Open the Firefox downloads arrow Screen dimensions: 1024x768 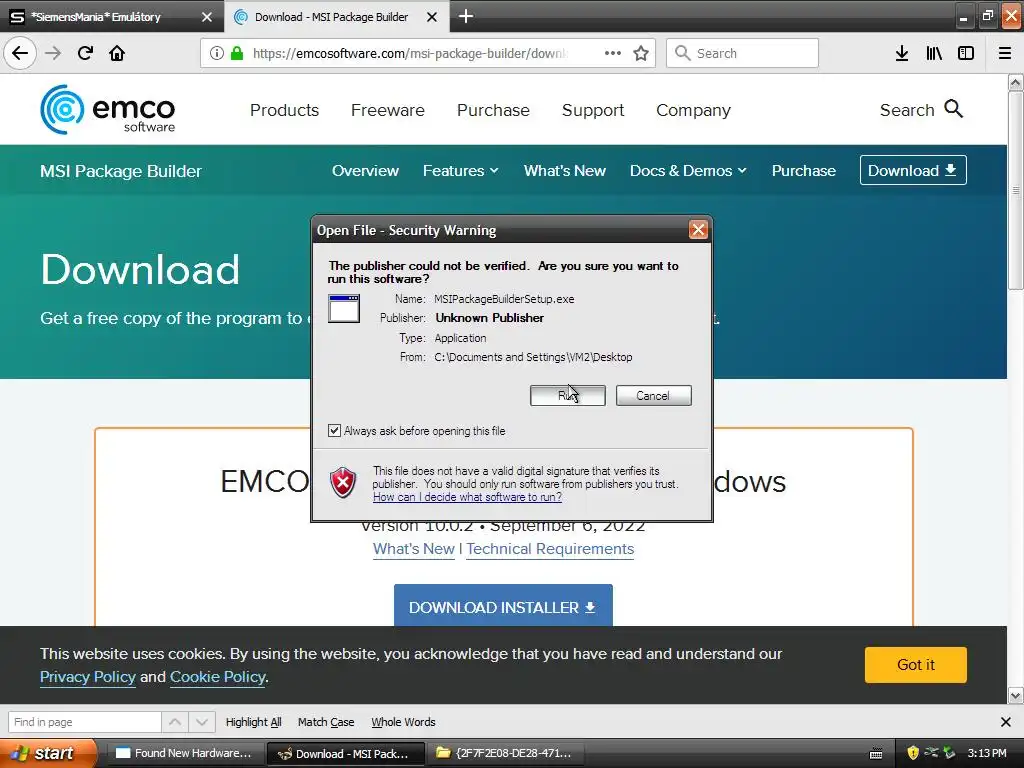click(902, 53)
